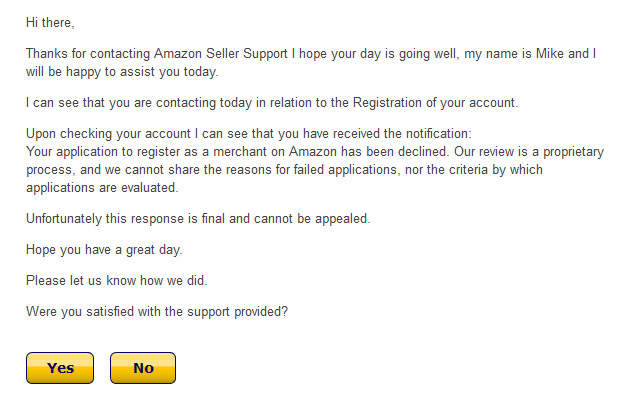Click the Yes satisfaction button

click(60, 368)
